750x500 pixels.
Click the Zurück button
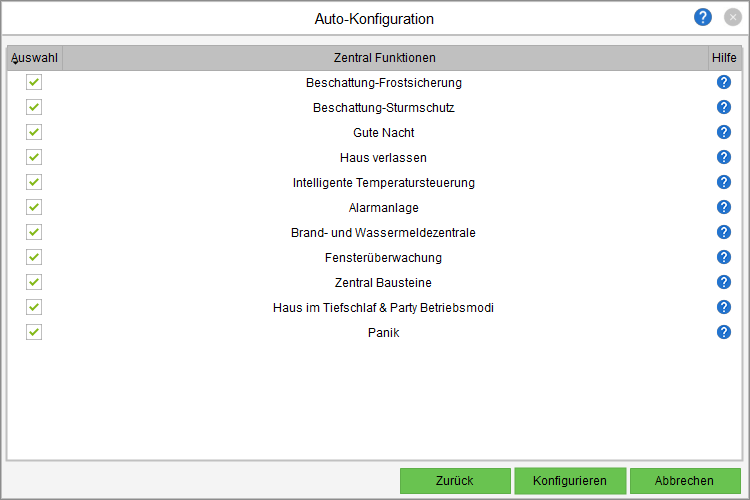point(455,481)
